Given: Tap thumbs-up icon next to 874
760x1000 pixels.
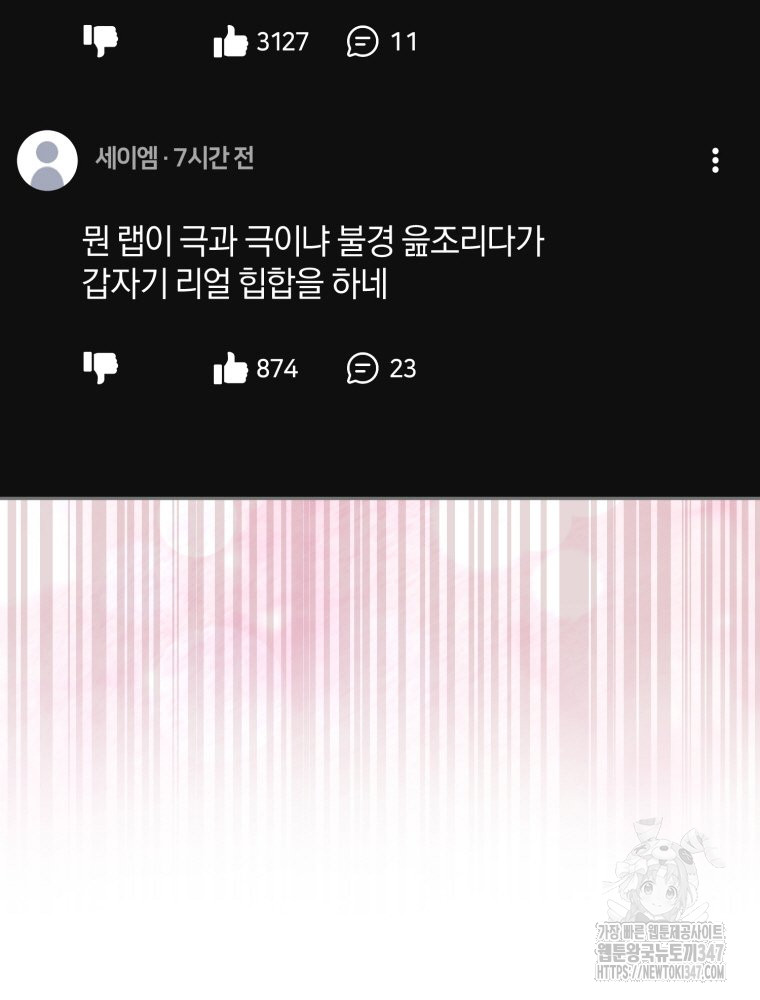Looking at the screenshot, I should click(230, 368).
